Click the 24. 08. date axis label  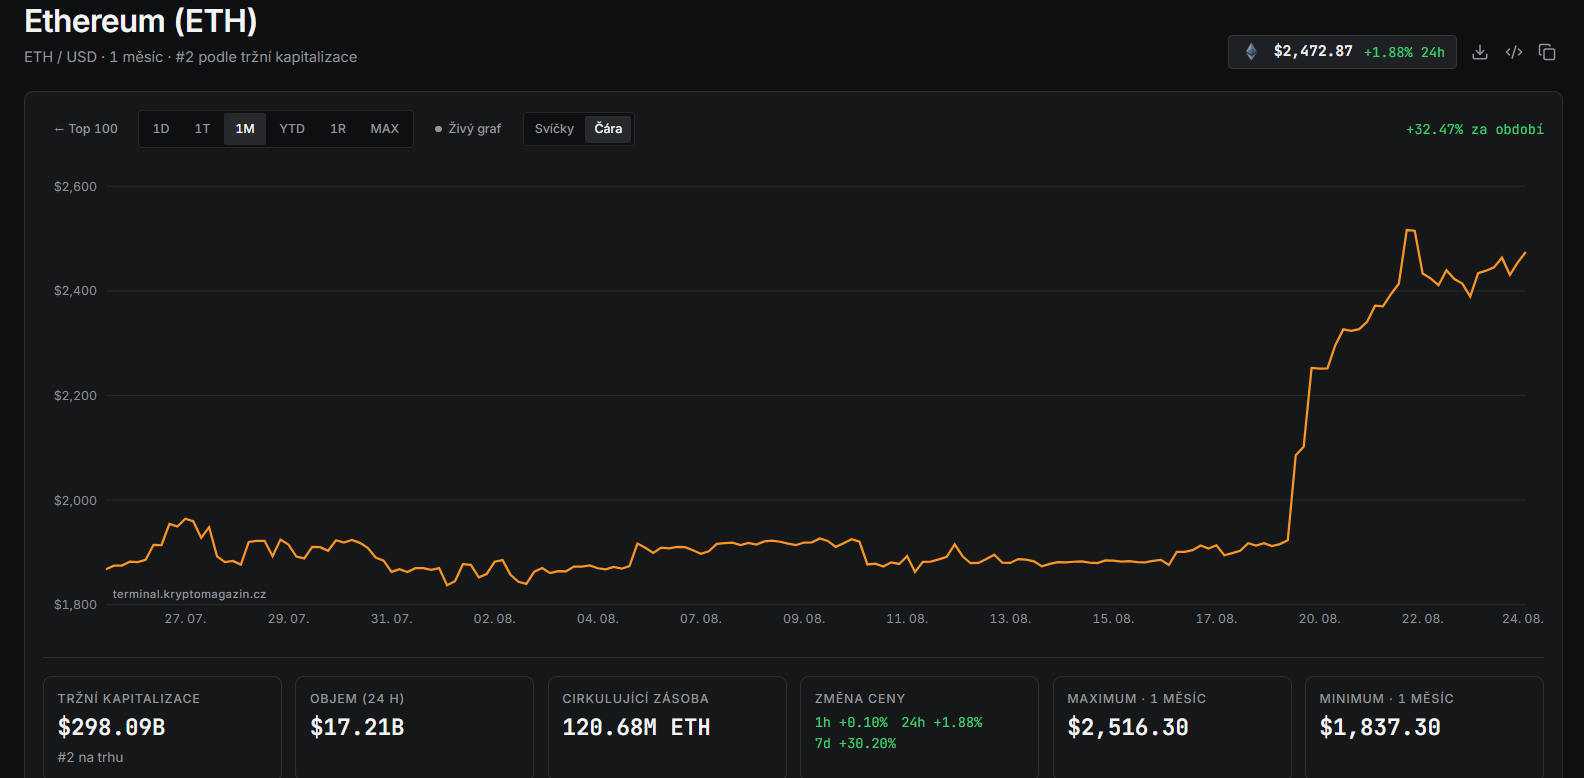point(1523,619)
